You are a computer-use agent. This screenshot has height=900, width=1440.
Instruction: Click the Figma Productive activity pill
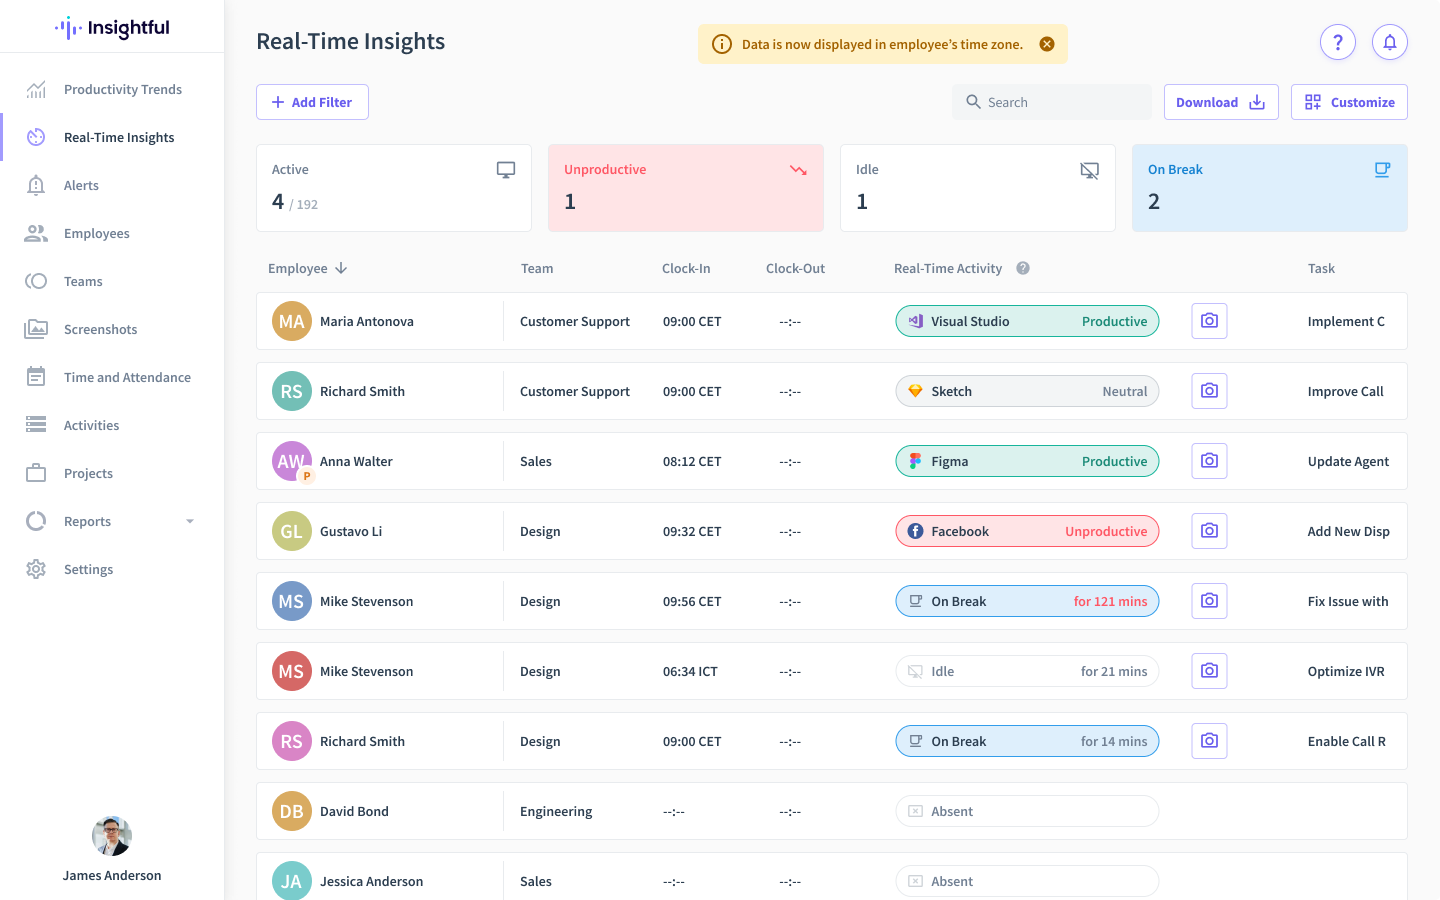(x=1027, y=461)
